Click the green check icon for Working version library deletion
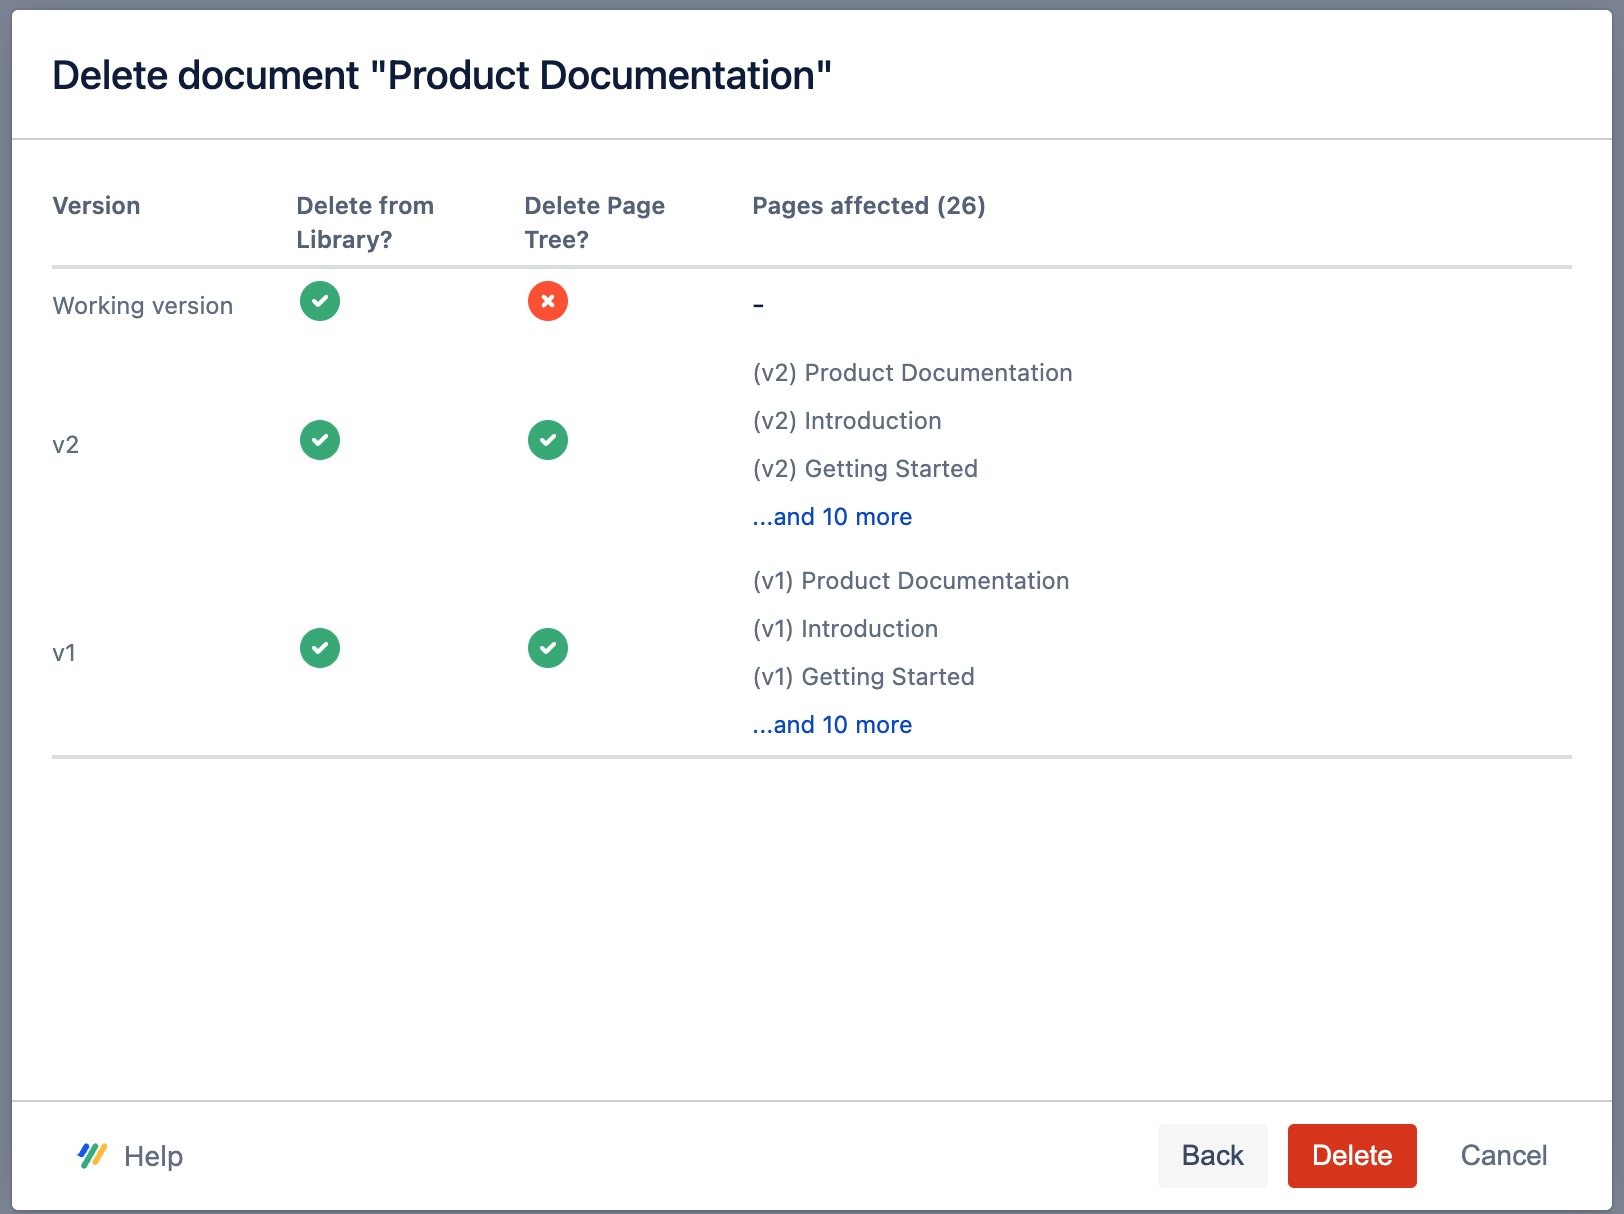The width and height of the screenshot is (1624, 1214). point(319,301)
